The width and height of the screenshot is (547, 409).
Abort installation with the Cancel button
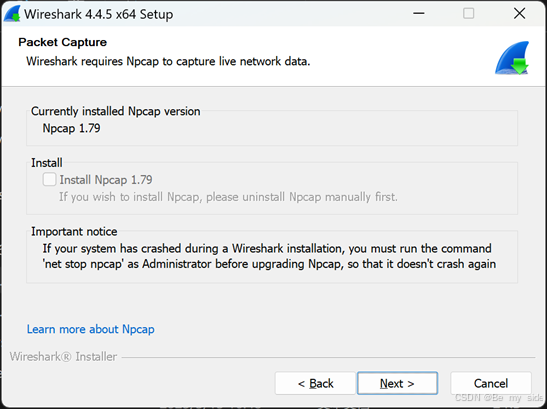[491, 384]
